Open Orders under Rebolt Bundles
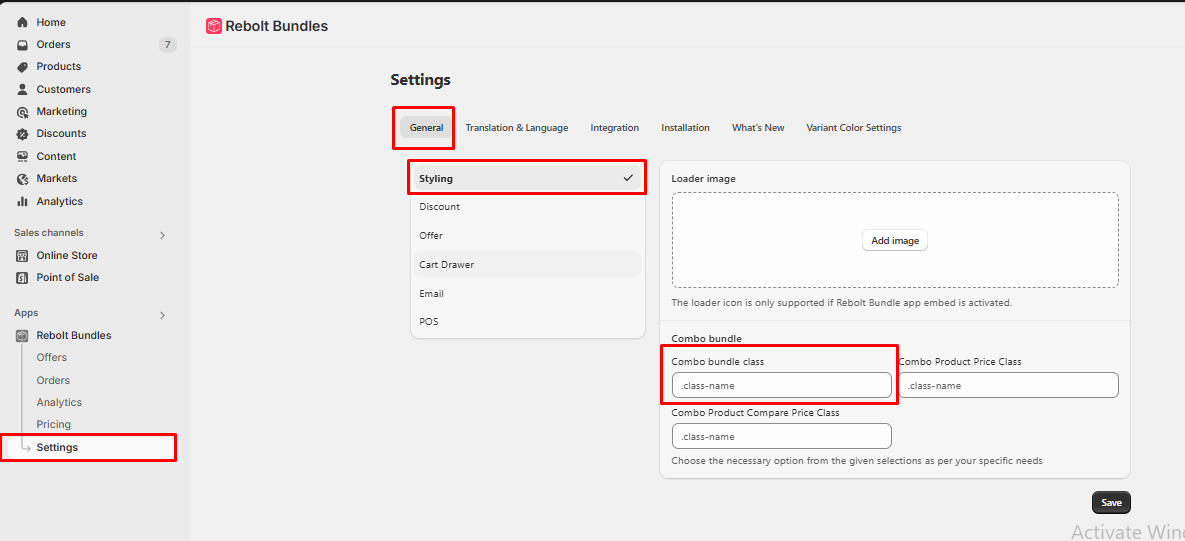The height and width of the screenshot is (541, 1185). (x=53, y=380)
